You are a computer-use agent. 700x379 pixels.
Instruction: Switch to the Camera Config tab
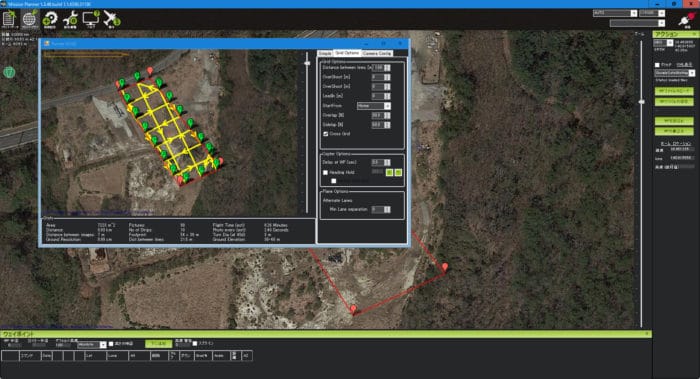pos(377,53)
